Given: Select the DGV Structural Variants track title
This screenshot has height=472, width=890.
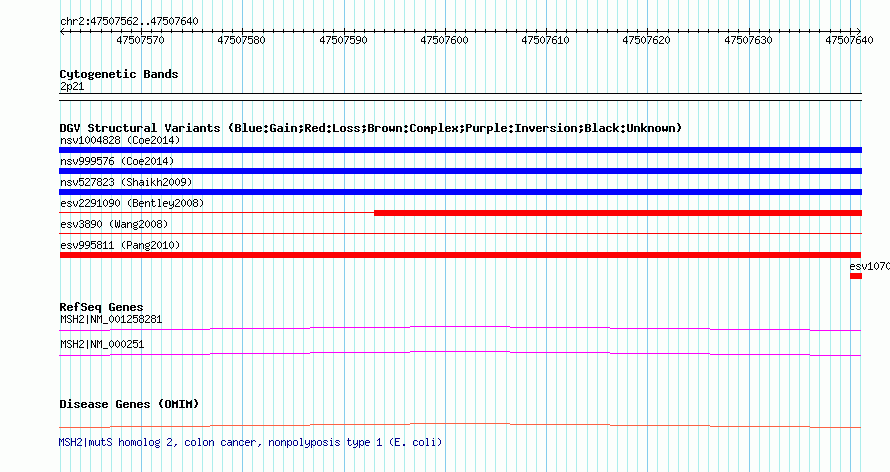Looking at the screenshot, I should point(371,128).
